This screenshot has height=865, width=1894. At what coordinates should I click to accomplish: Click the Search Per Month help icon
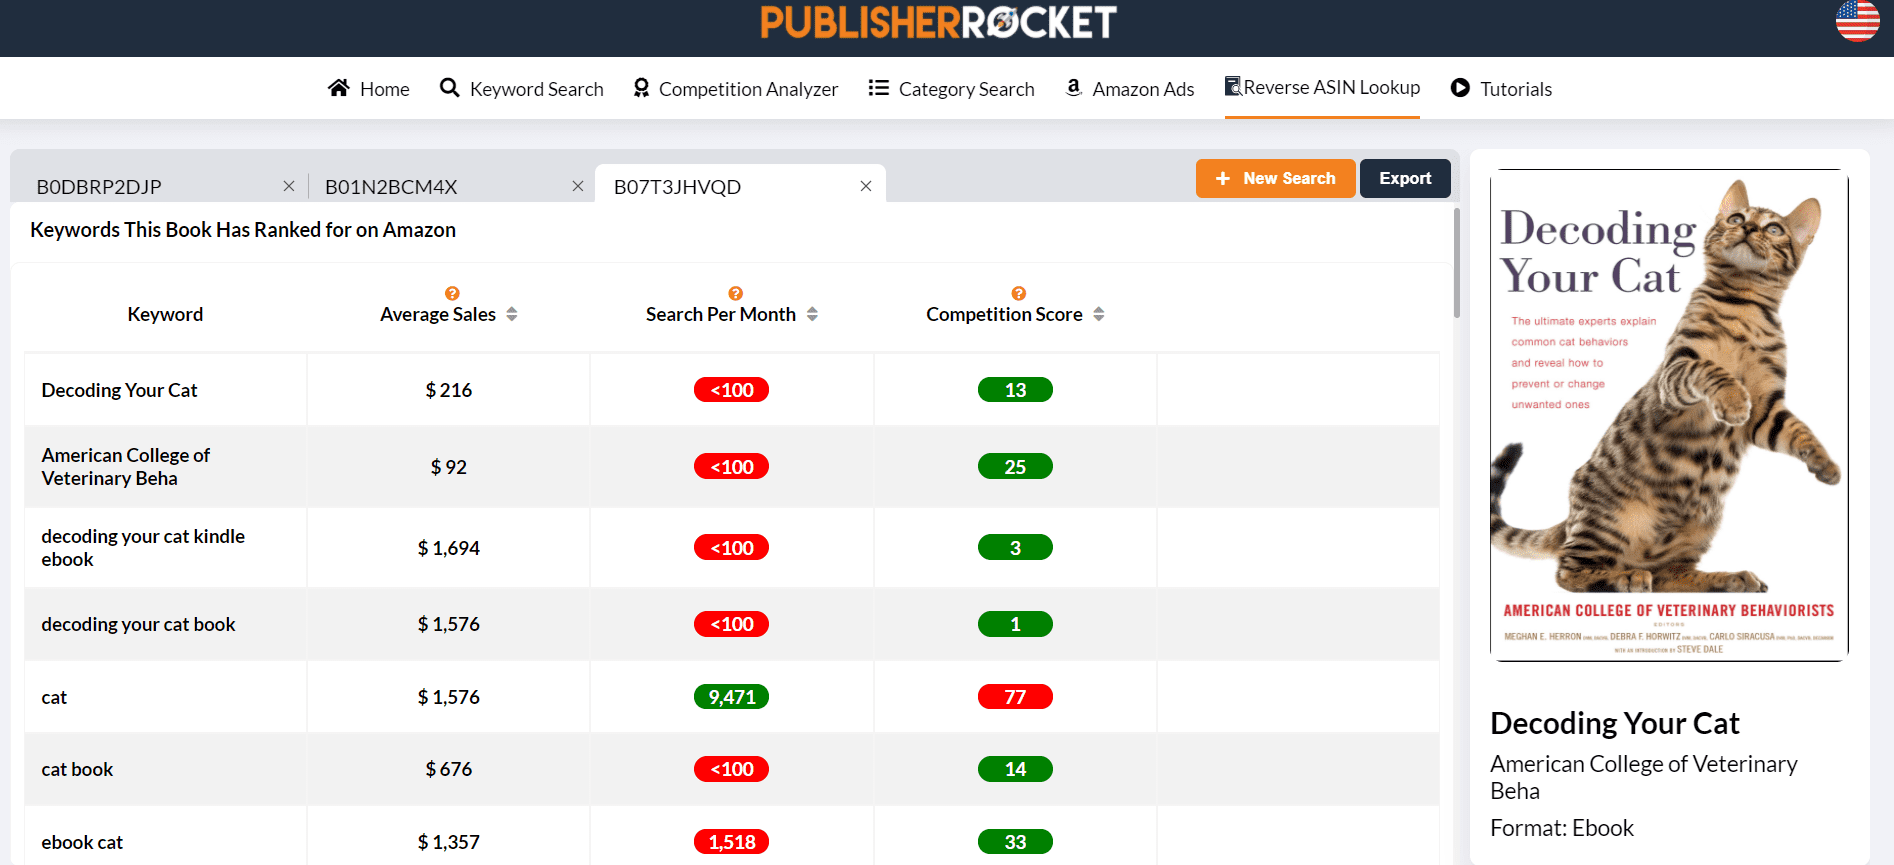735,293
